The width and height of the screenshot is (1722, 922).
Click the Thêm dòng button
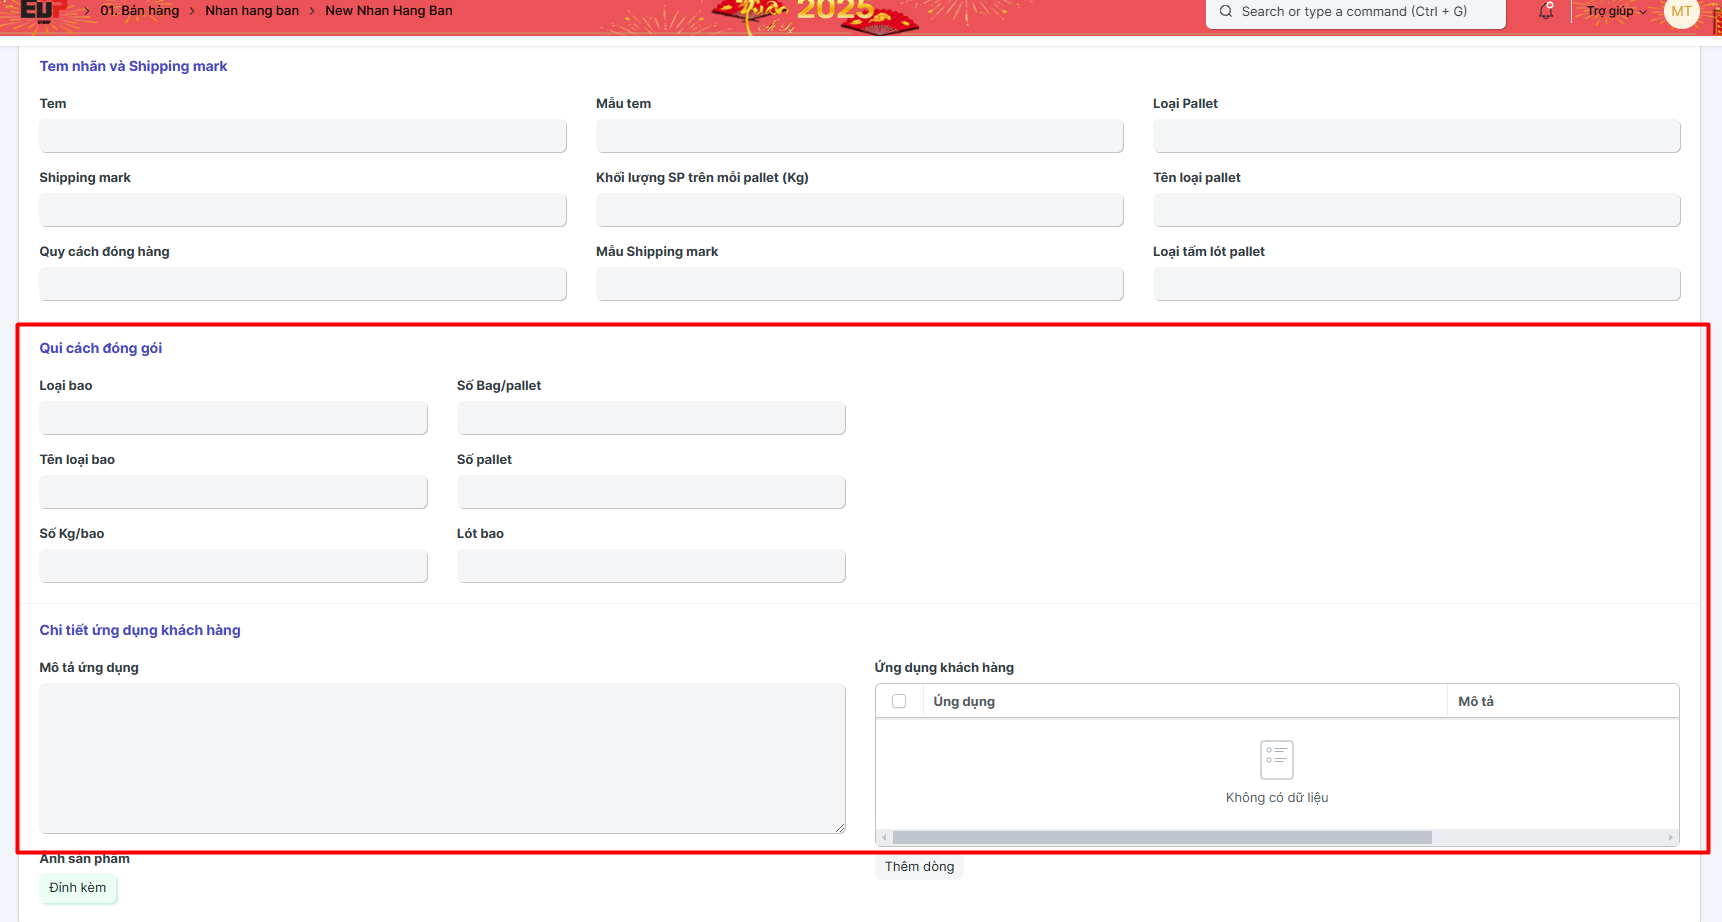pos(919,867)
